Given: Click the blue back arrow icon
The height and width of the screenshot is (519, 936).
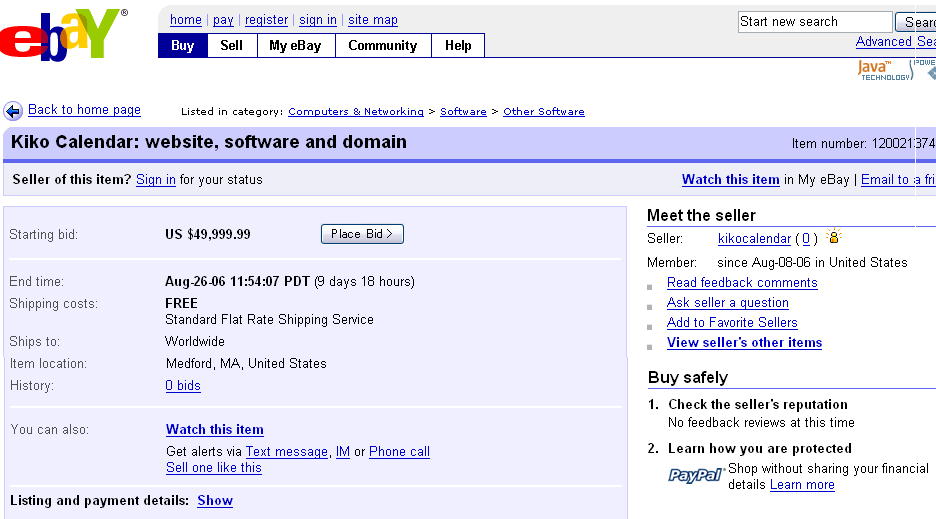Looking at the screenshot, I should tap(13, 111).
